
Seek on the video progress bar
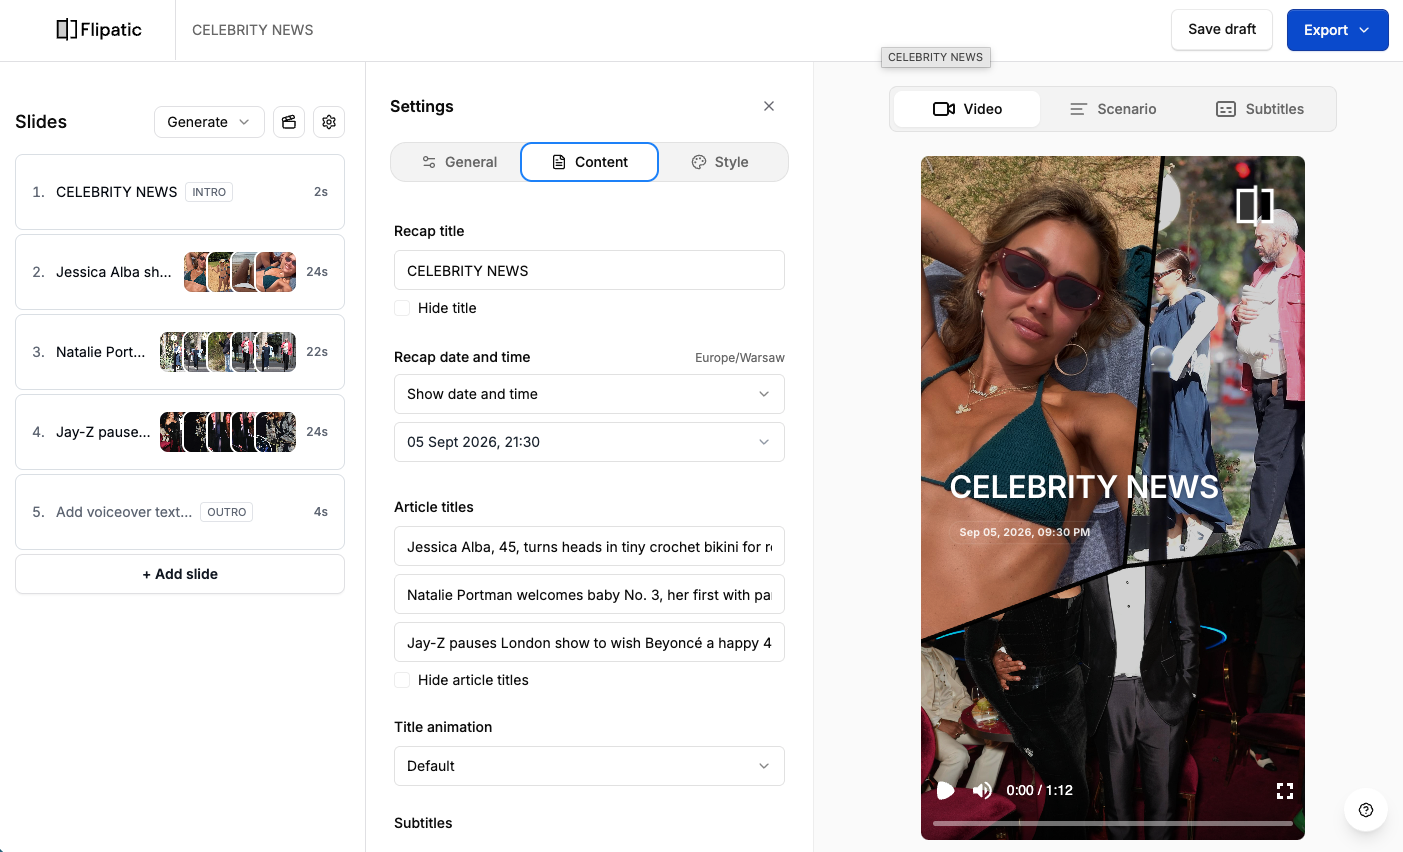point(1113,823)
